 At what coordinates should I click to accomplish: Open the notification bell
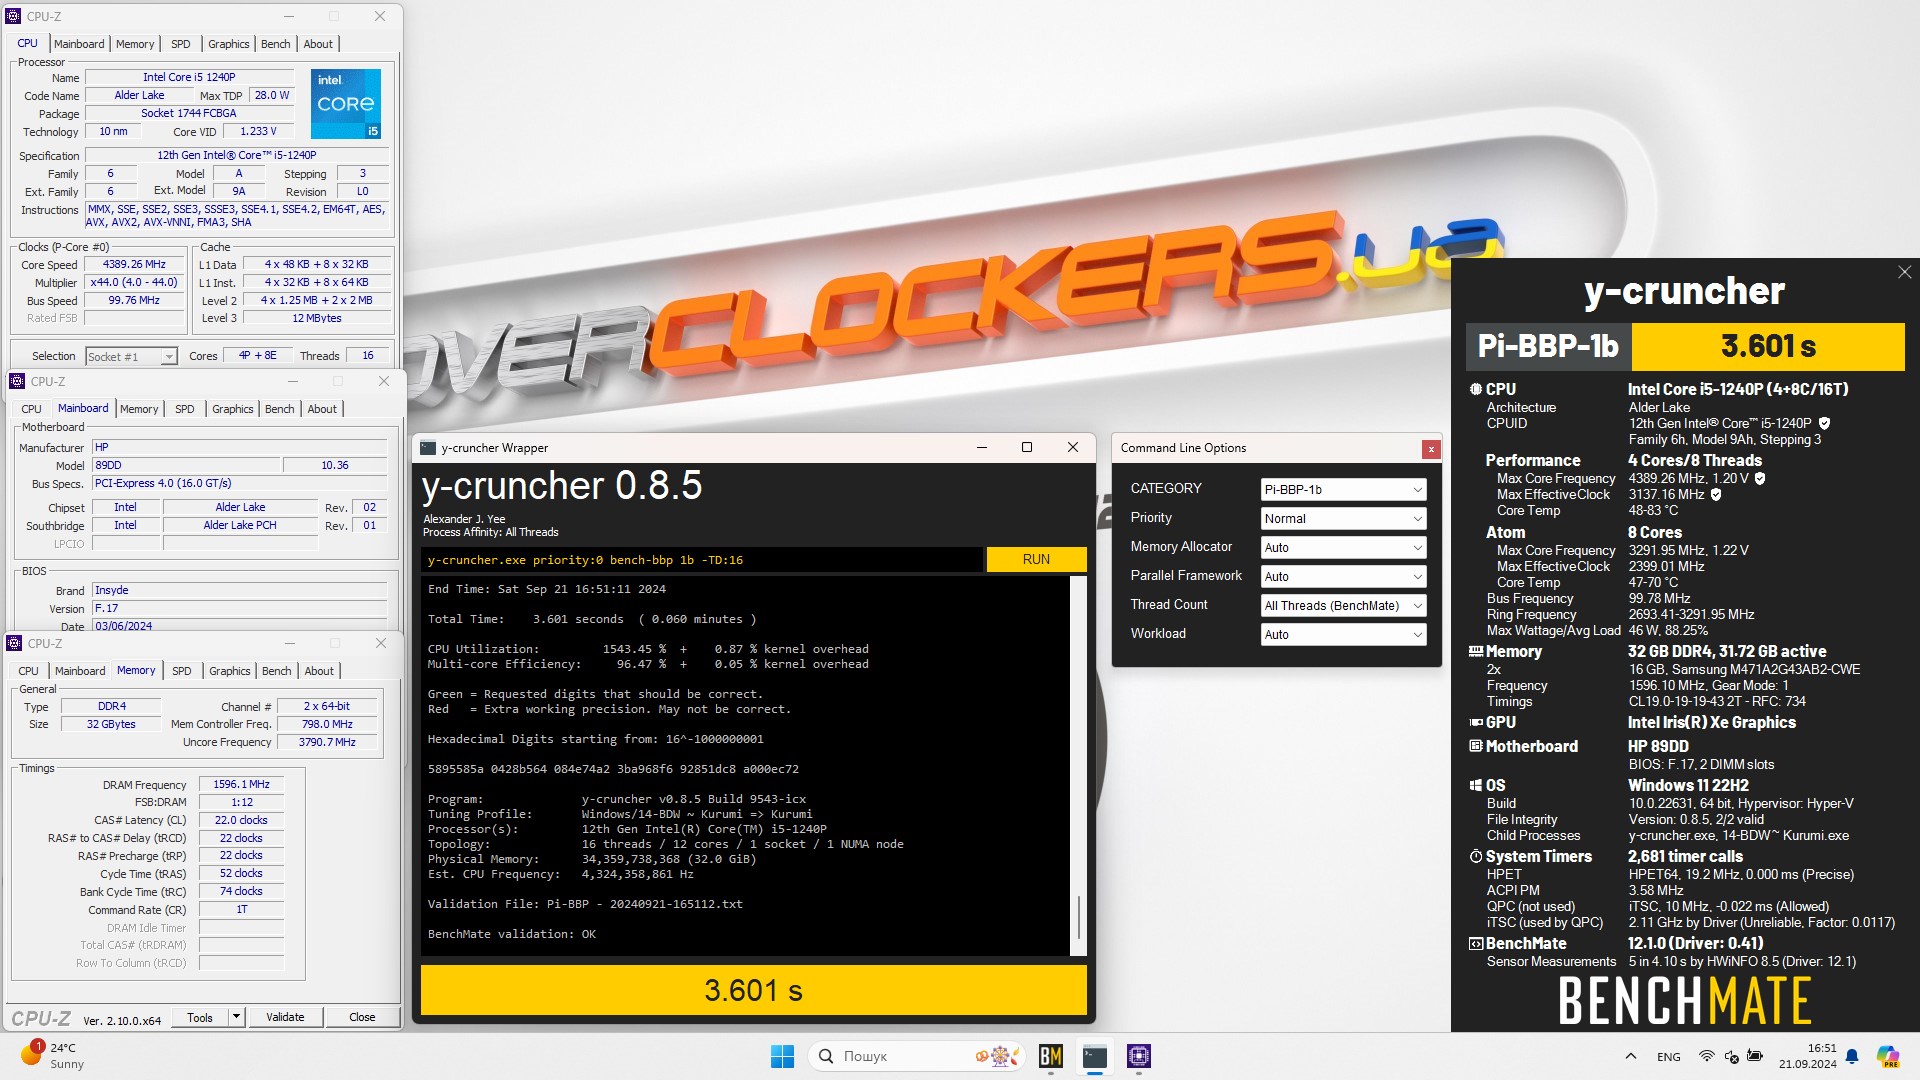click(x=1852, y=1056)
